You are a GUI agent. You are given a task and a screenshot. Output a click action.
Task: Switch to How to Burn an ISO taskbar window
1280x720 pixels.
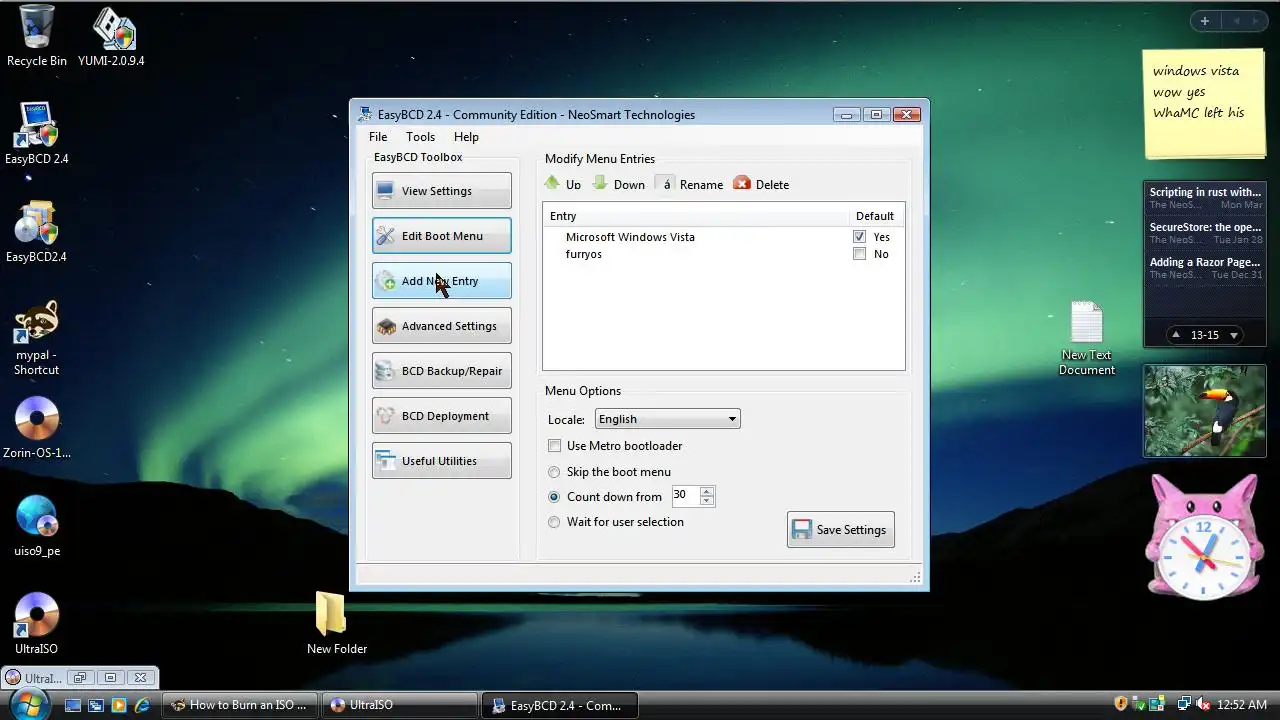coord(240,705)
